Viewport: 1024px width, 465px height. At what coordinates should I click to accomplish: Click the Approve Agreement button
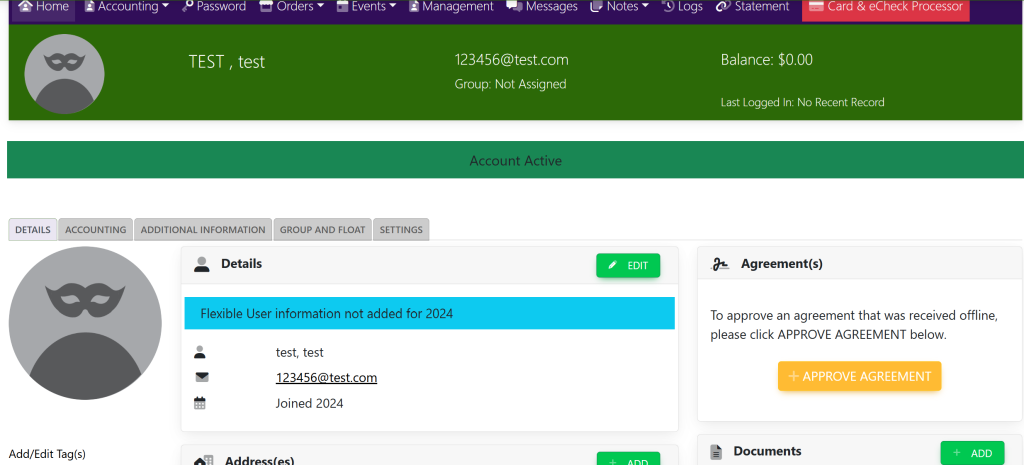pos(859,376)
